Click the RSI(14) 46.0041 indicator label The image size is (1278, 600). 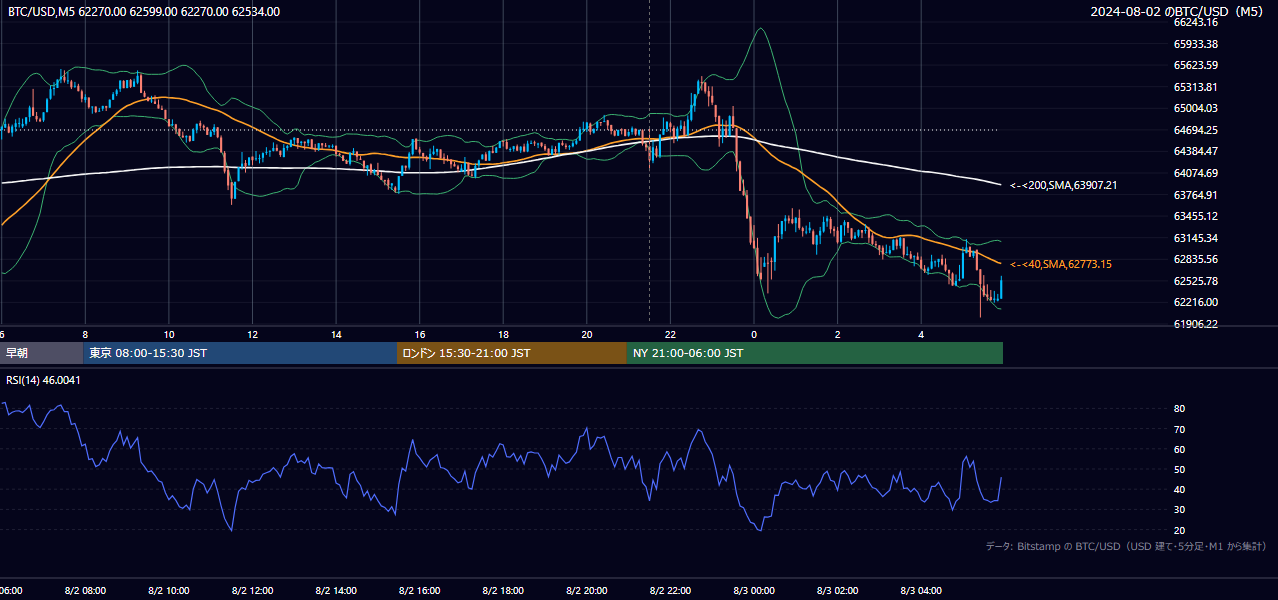(44, 380)
